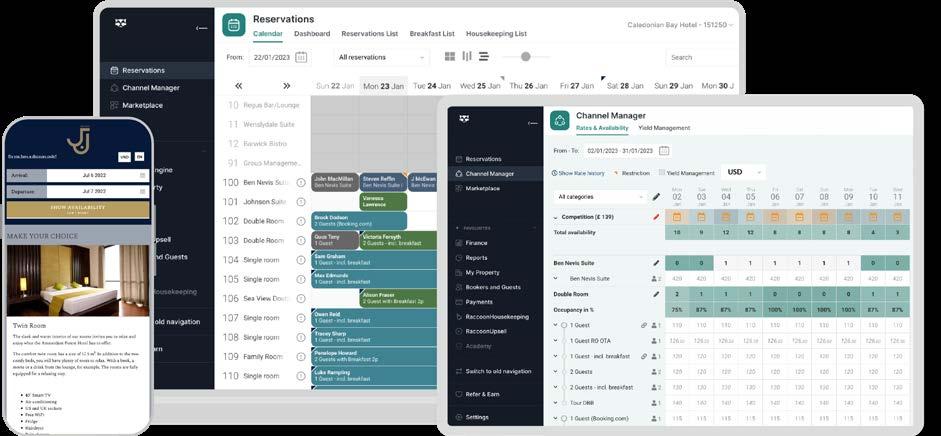Viewport: 941px width, 436px height.
Task: Click the Channel Manager module logo icon
Action: click(559, 120)
